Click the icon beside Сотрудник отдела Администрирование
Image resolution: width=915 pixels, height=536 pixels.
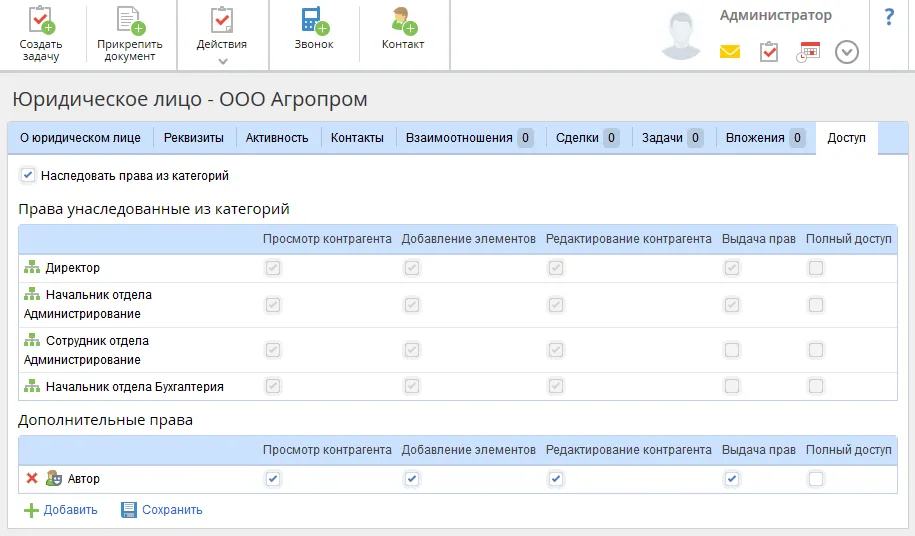(32, 339)
